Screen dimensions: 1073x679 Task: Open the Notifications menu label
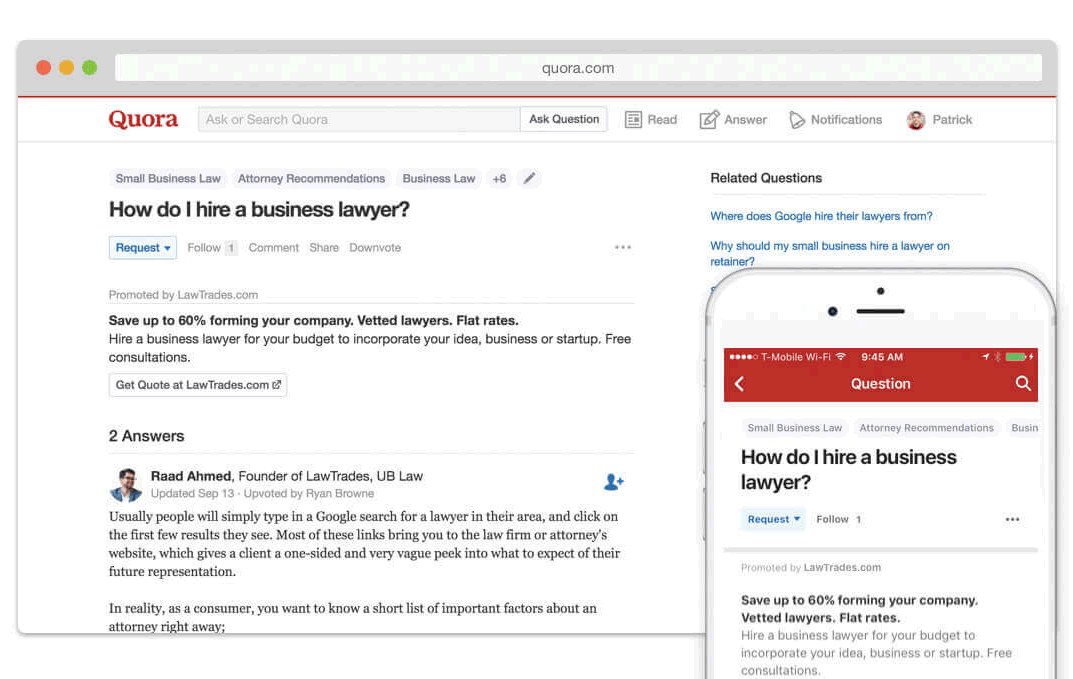(846, 120)
